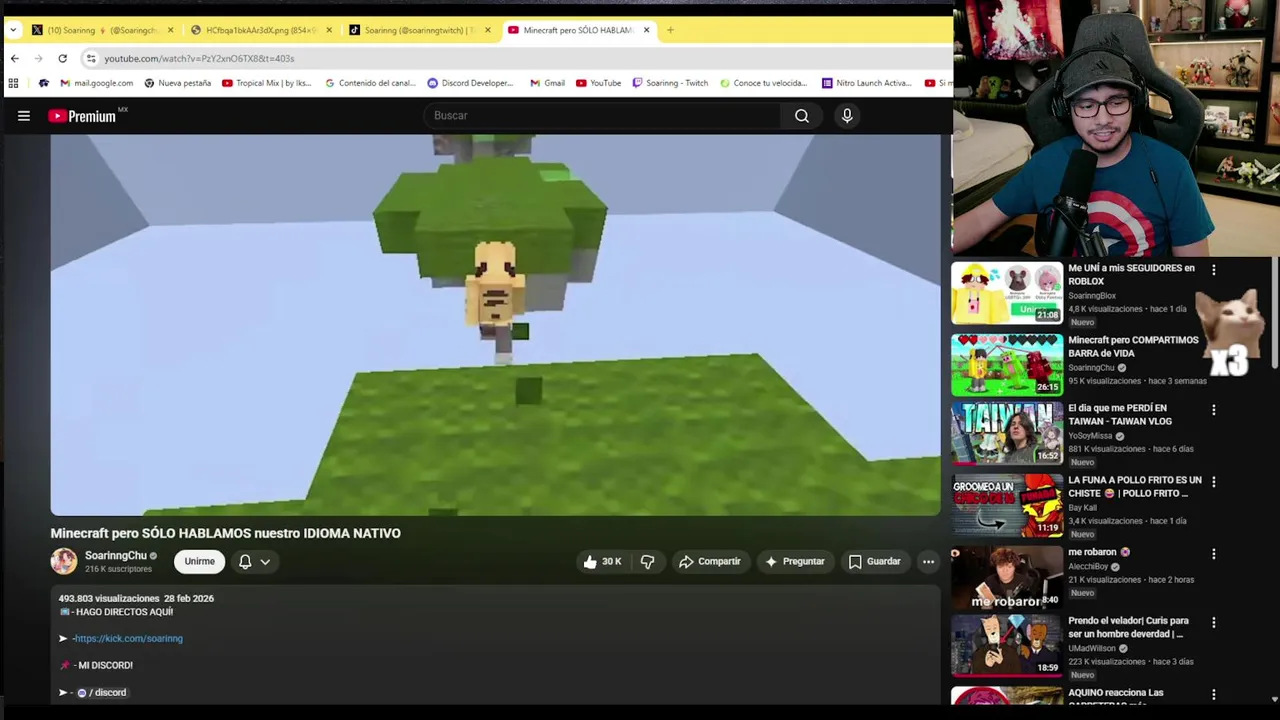Open options for LA FUNA A POLLO FRITO video

point(1214,482)
